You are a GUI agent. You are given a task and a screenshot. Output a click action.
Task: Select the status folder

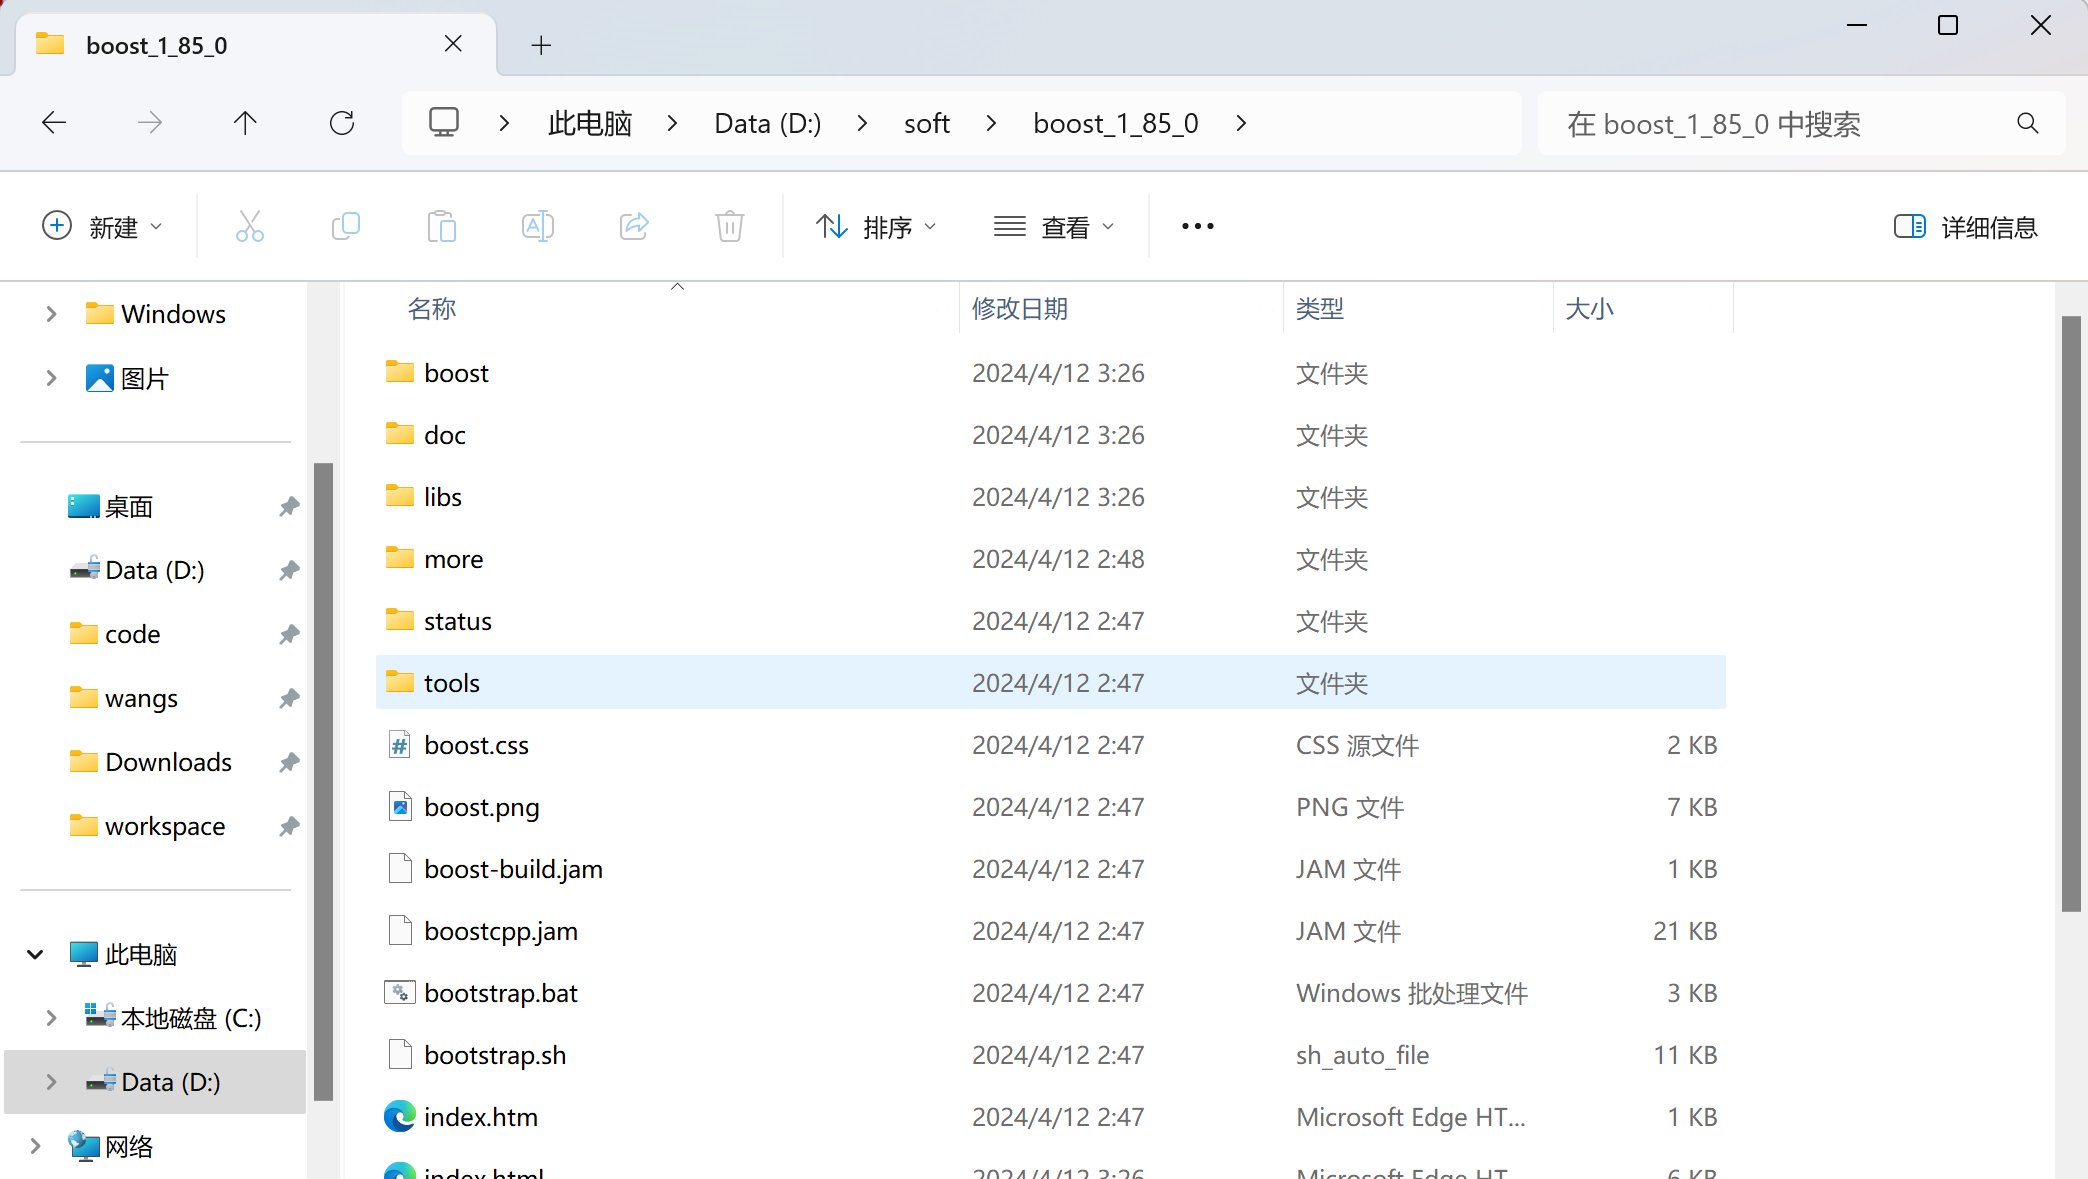[x=1050, y=621]
